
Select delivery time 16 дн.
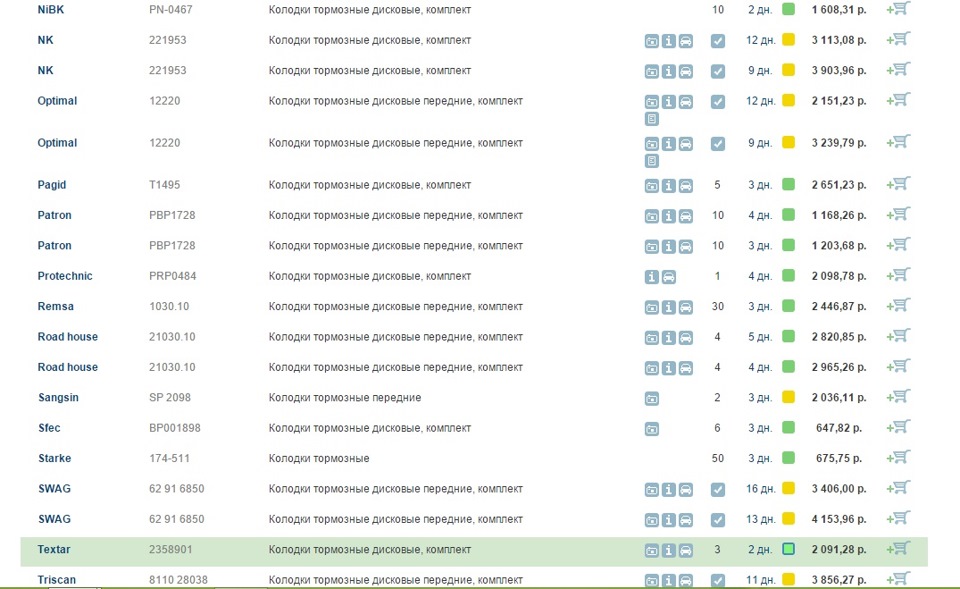click(x=760, y=489)
